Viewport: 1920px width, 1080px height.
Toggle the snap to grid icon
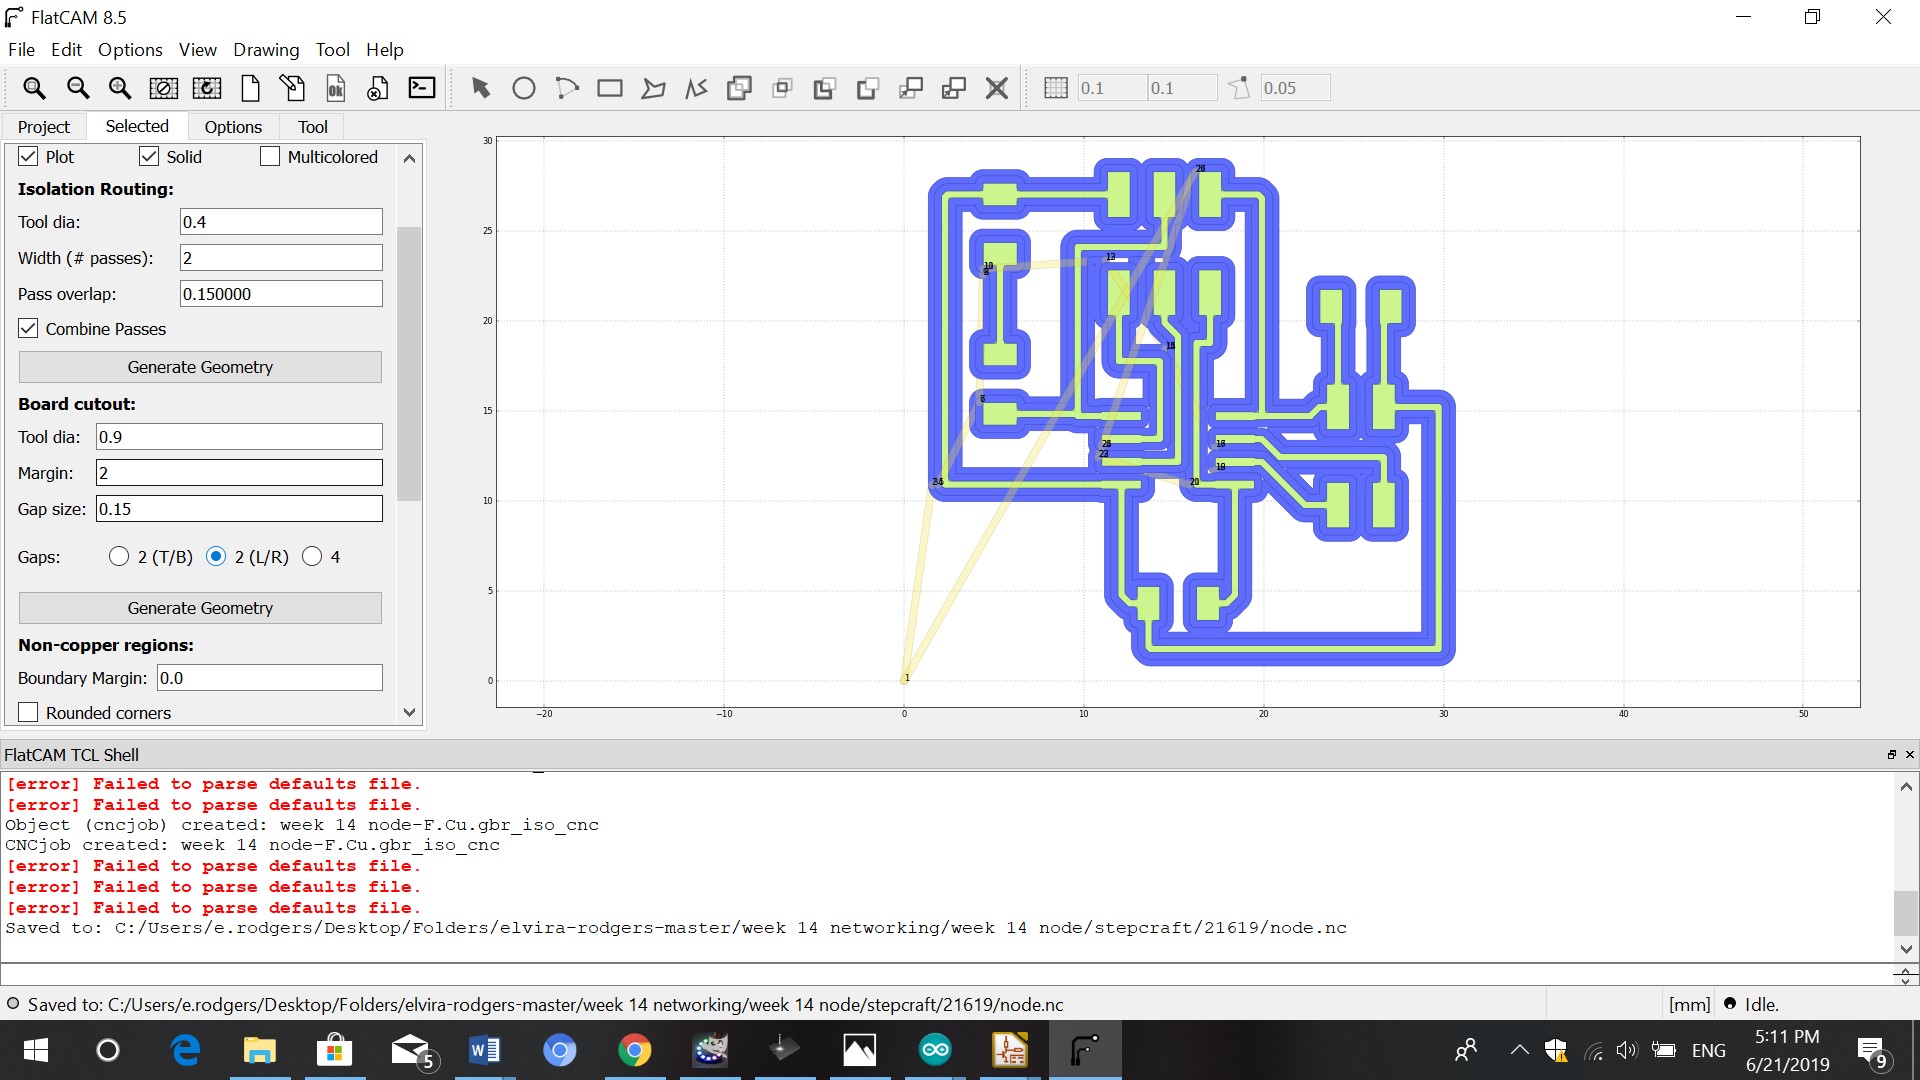point(1055,88)
